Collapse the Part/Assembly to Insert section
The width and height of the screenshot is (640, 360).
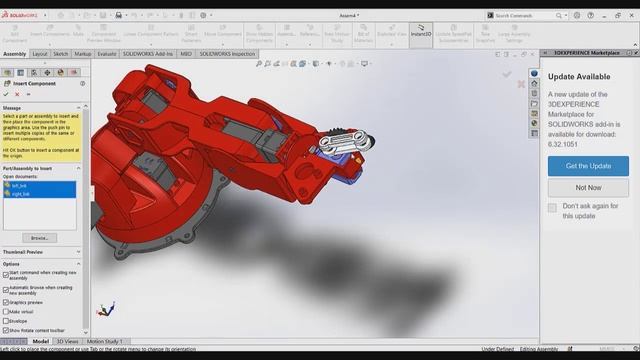[x=78, y=168]
